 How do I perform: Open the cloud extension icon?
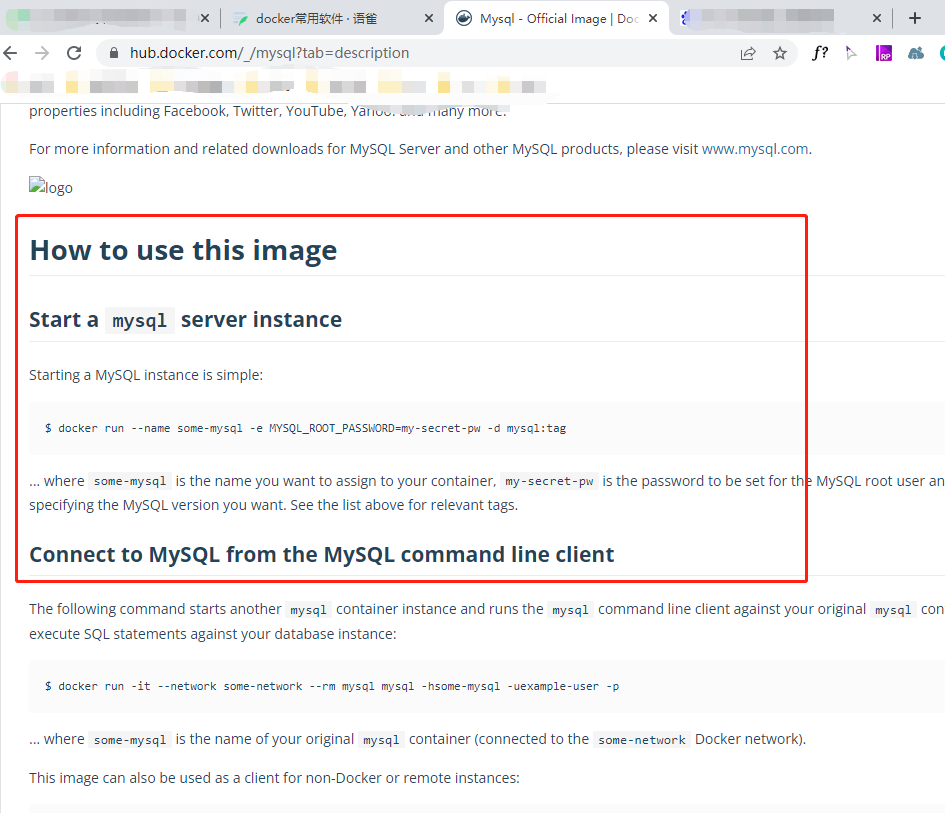tap(915, 54)
